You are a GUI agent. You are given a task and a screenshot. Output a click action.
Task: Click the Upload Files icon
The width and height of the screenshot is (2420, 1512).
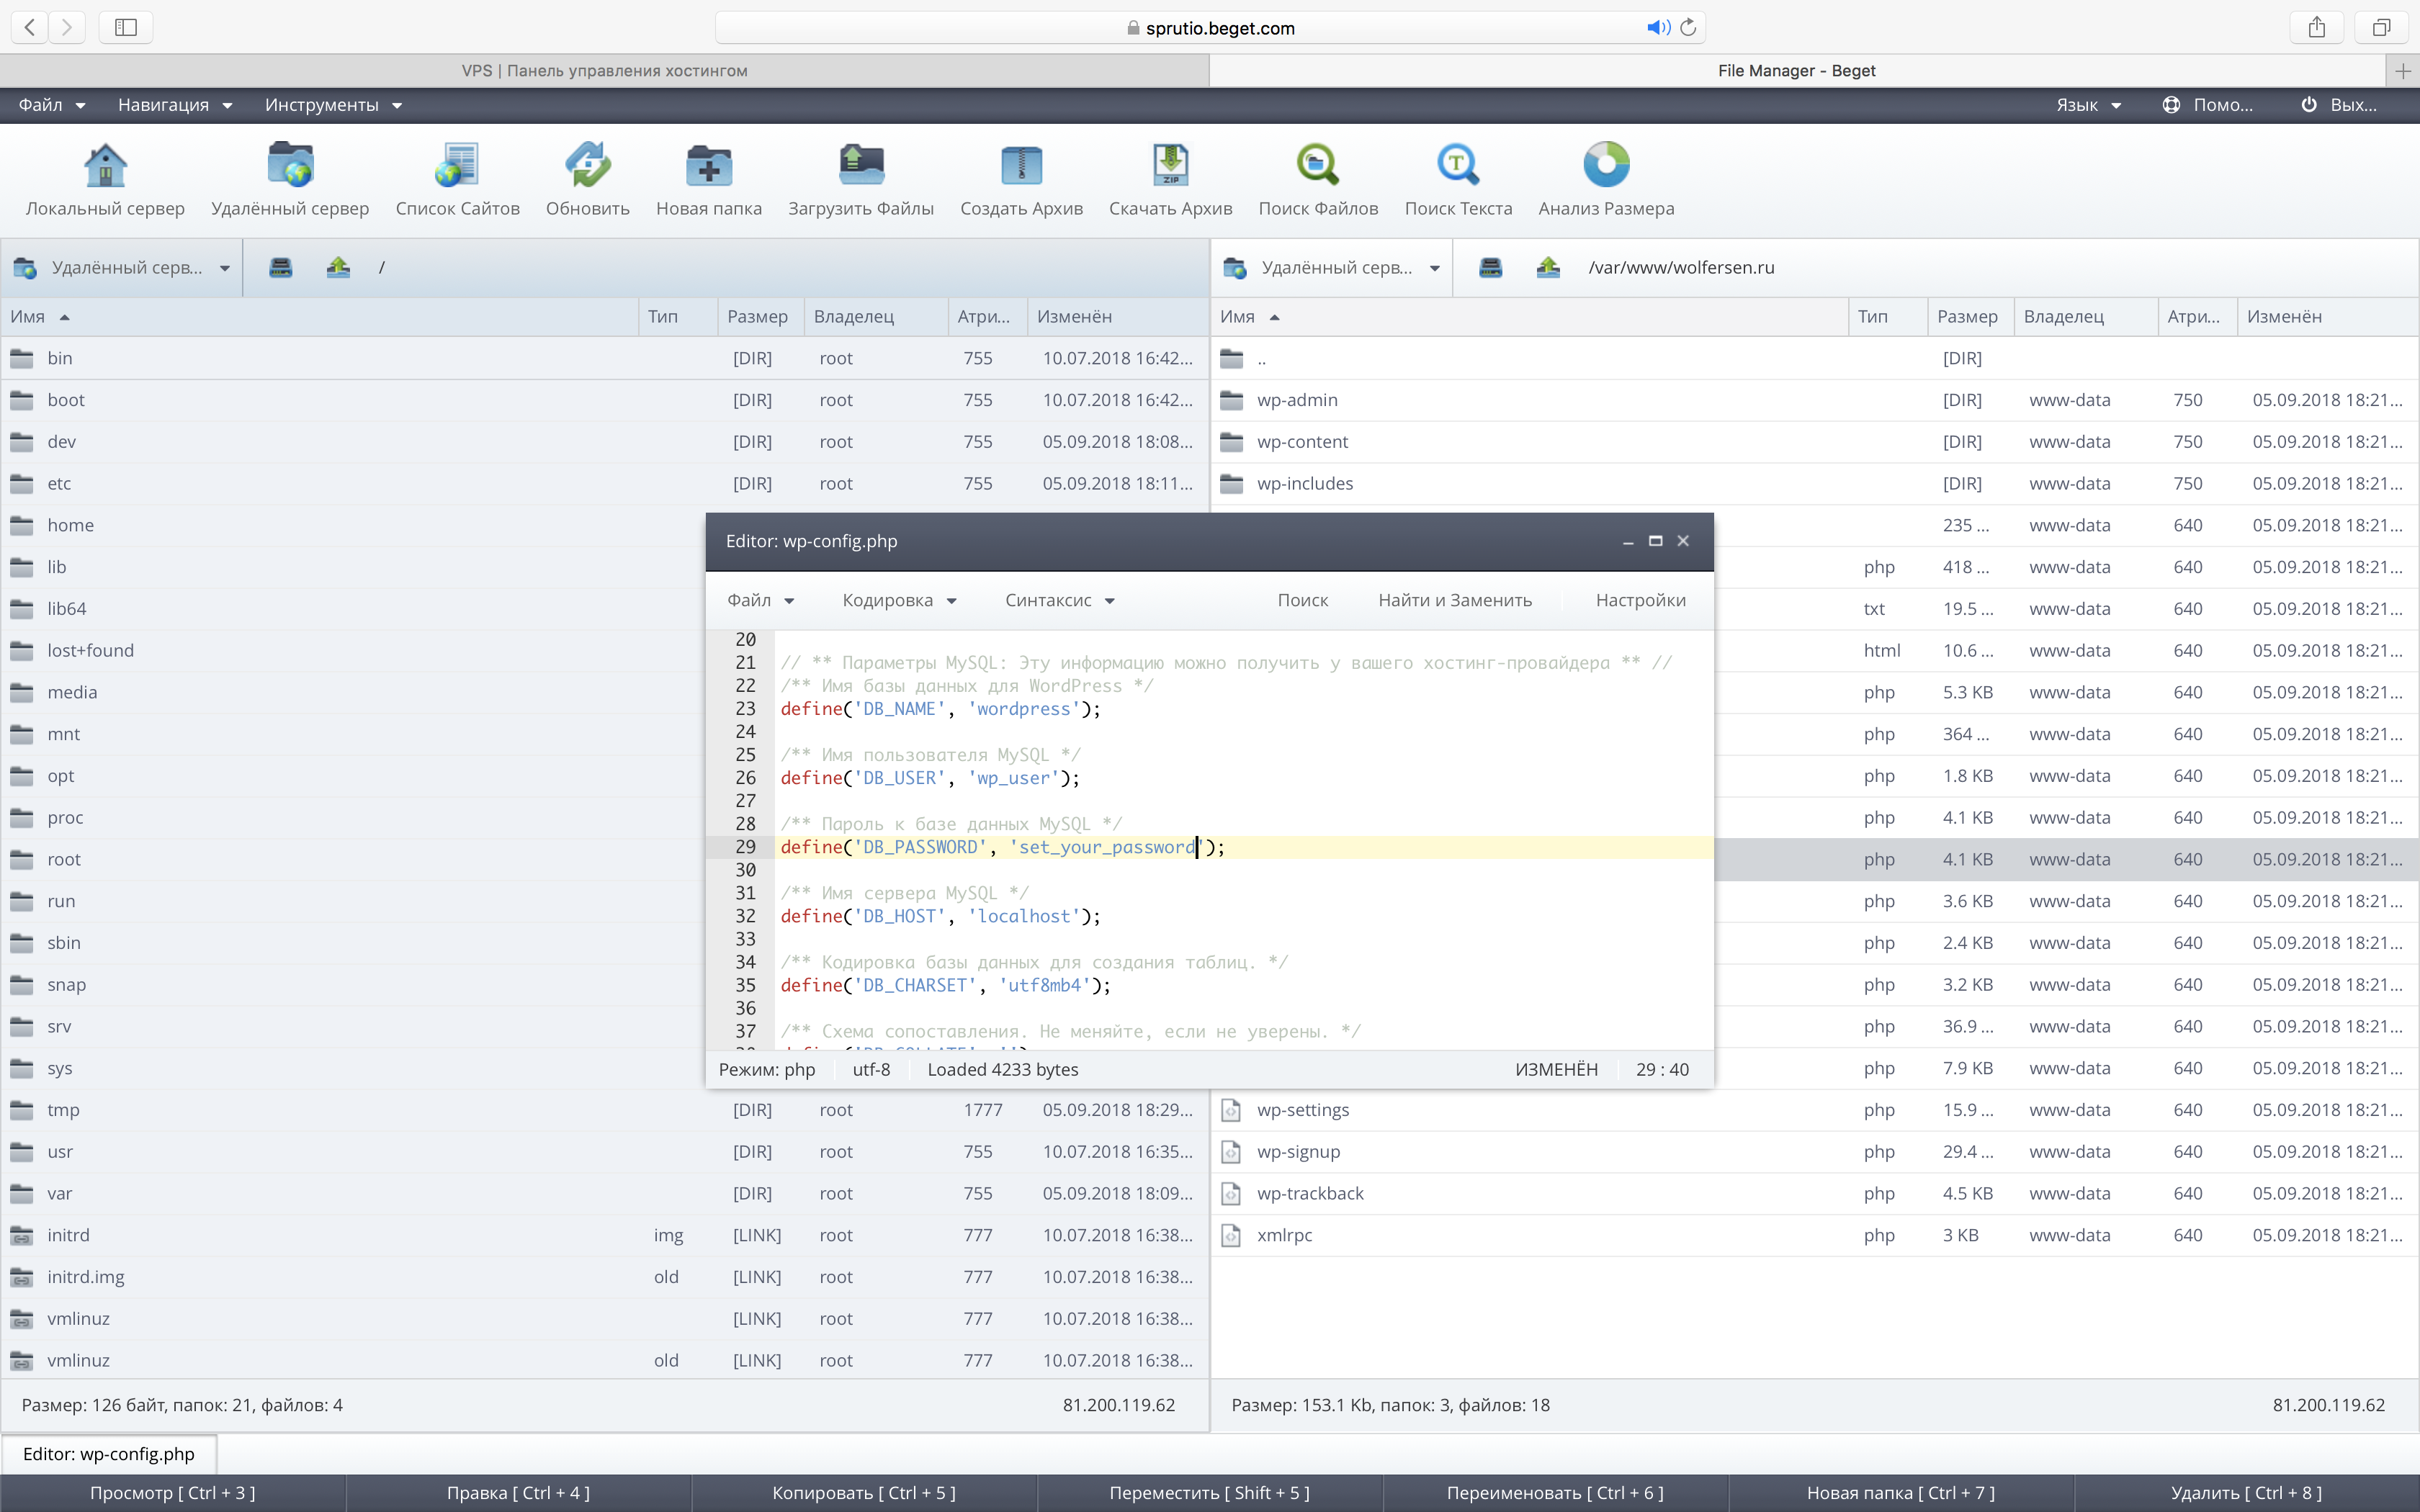pyautogui.click(x=860, y=166)
